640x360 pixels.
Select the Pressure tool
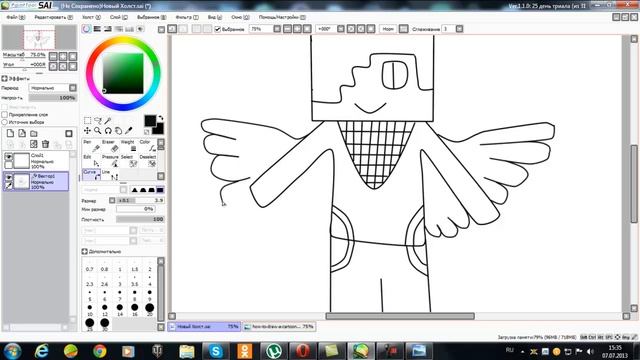[109, 161]
